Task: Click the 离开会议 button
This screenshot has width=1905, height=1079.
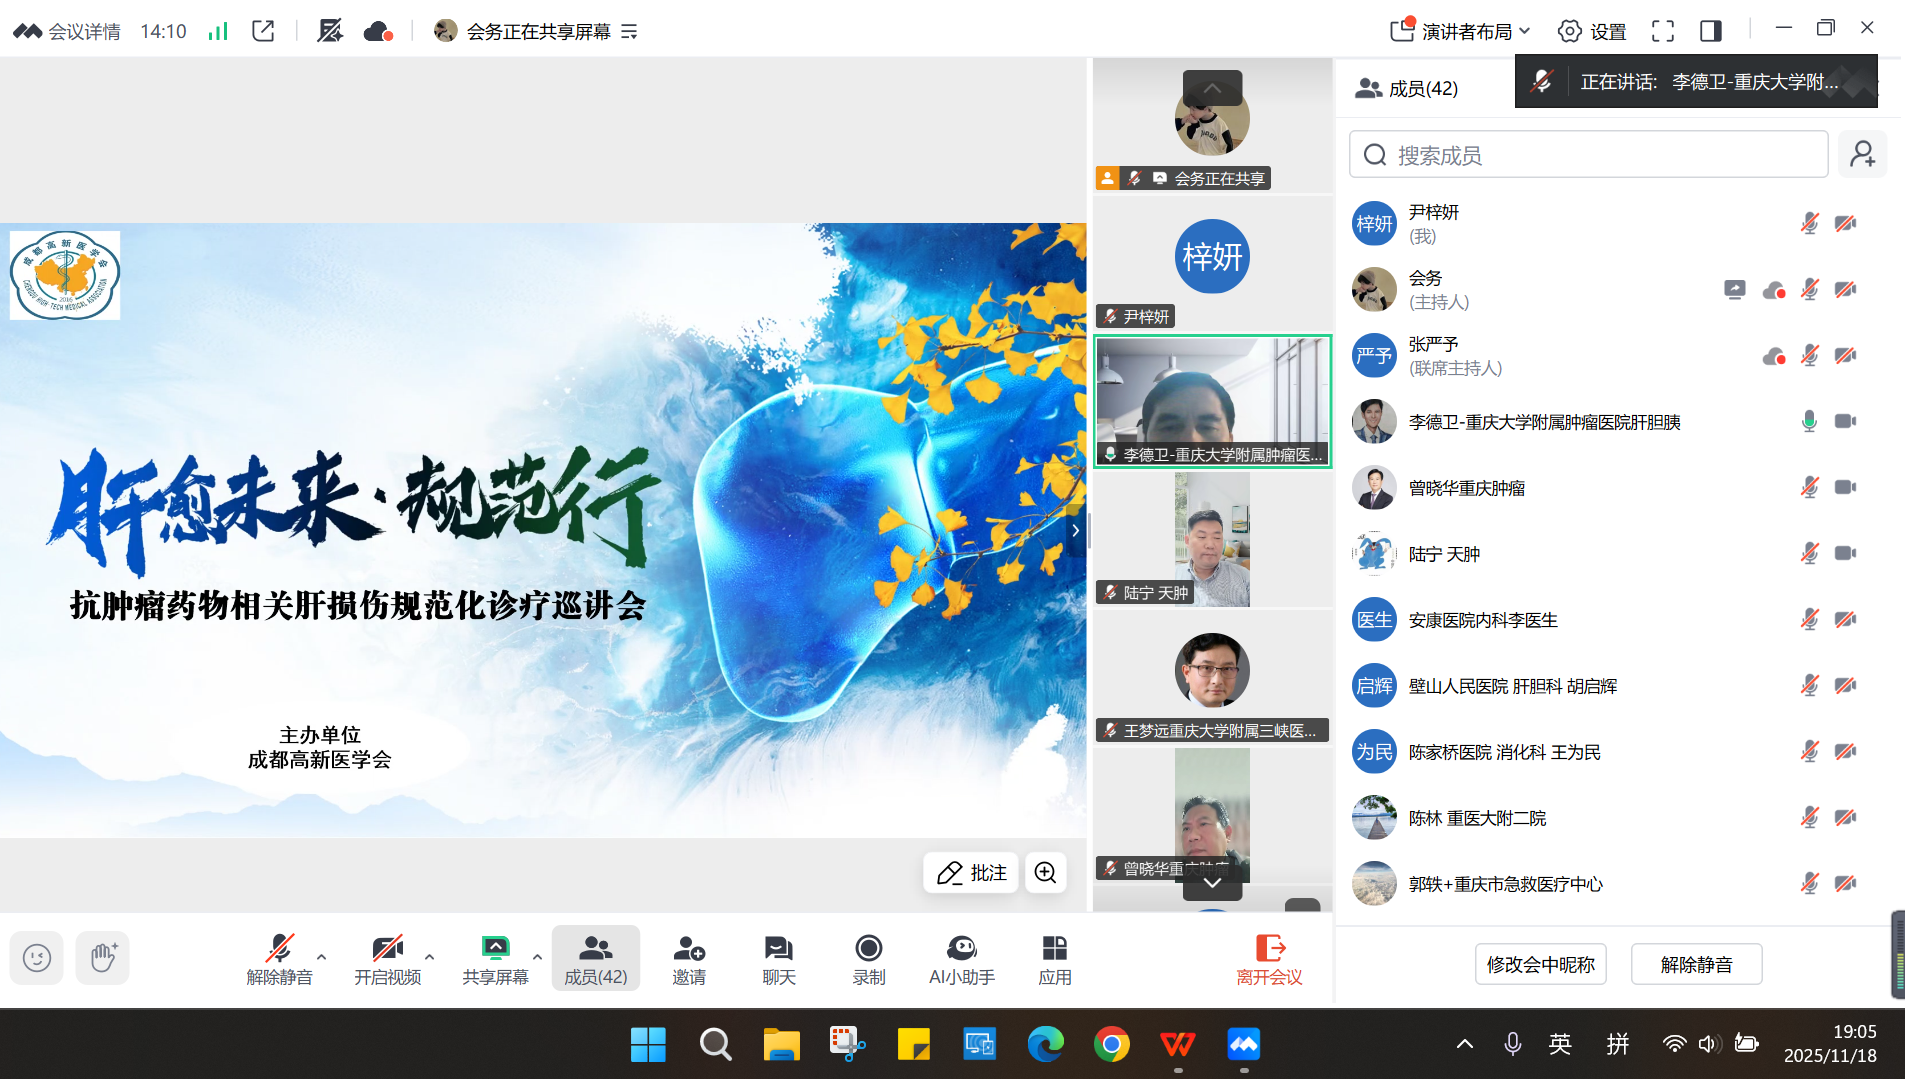Action: [1268, 959]
